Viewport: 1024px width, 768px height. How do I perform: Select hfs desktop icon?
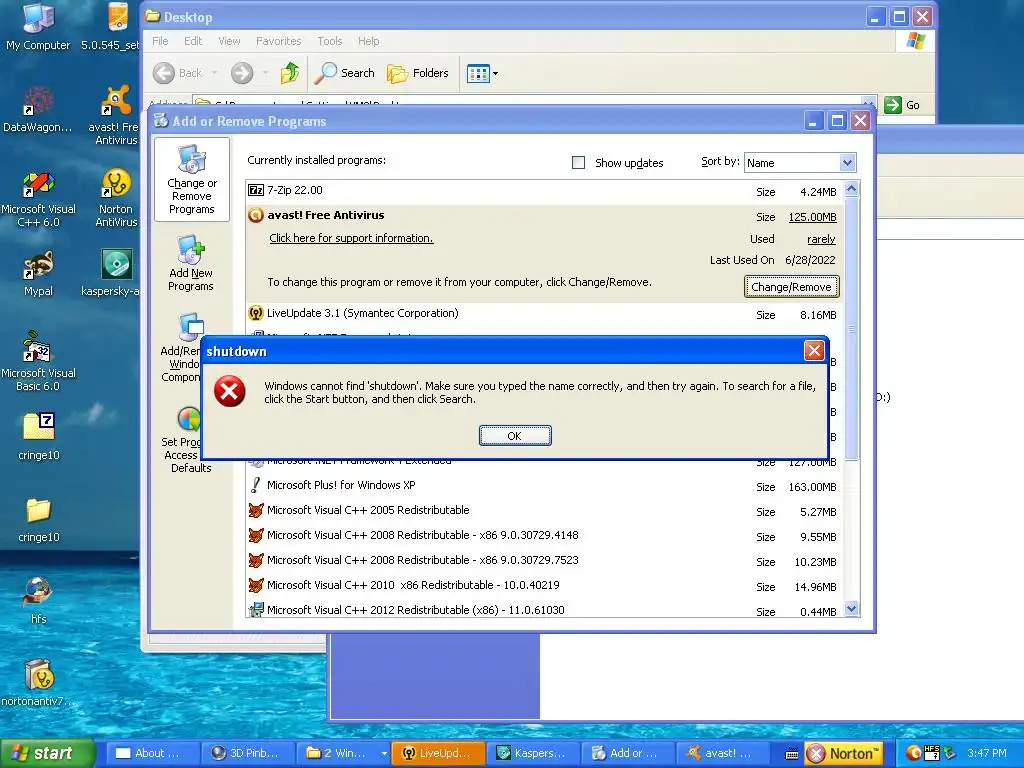(38, 600)
